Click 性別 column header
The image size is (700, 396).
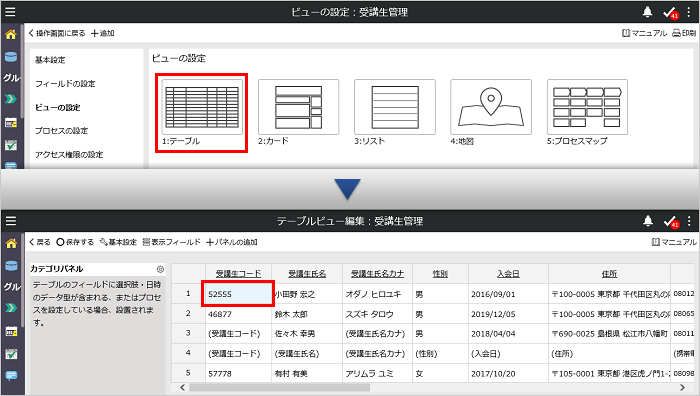(x=440, y=274)
